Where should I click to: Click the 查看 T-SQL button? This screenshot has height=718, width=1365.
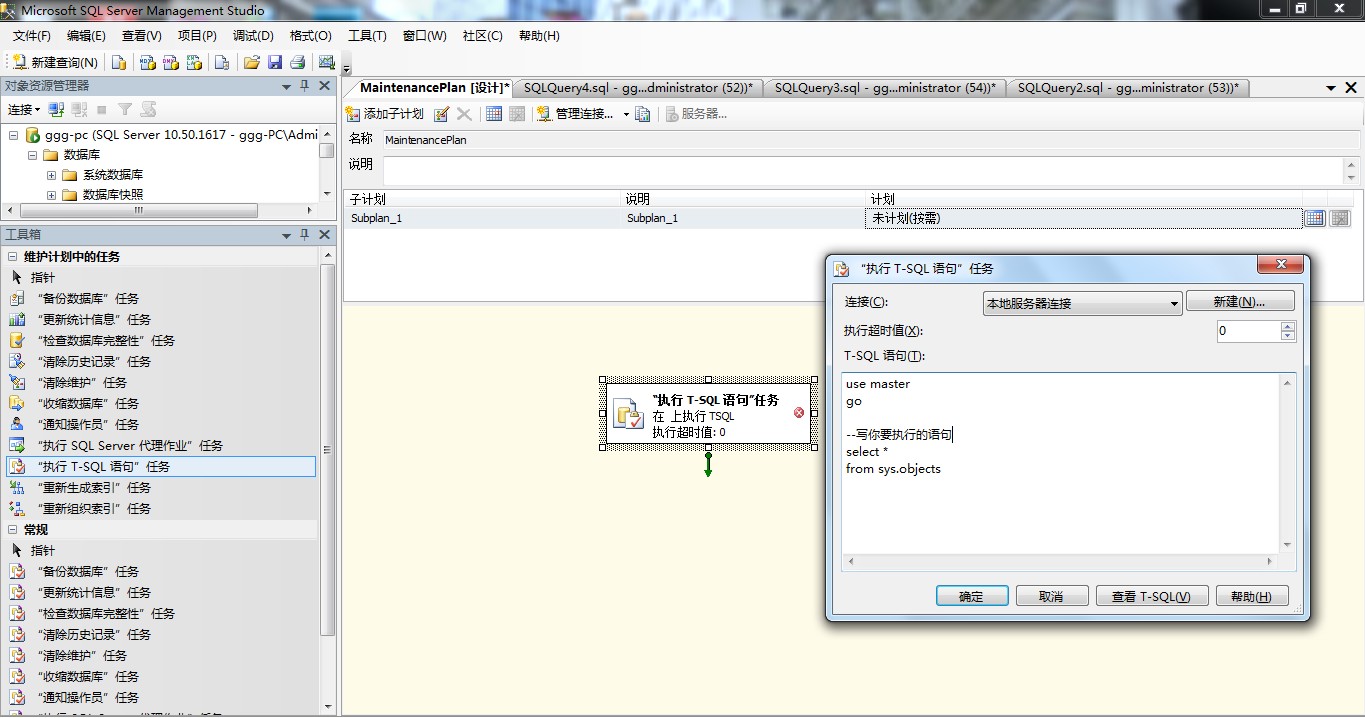point(1151,595)
